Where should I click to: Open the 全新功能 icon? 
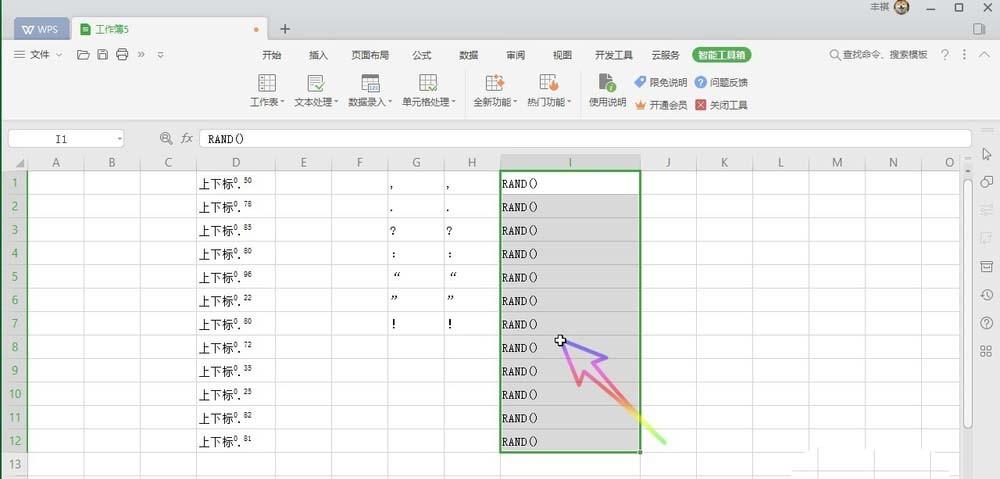(x=495, y=83)
